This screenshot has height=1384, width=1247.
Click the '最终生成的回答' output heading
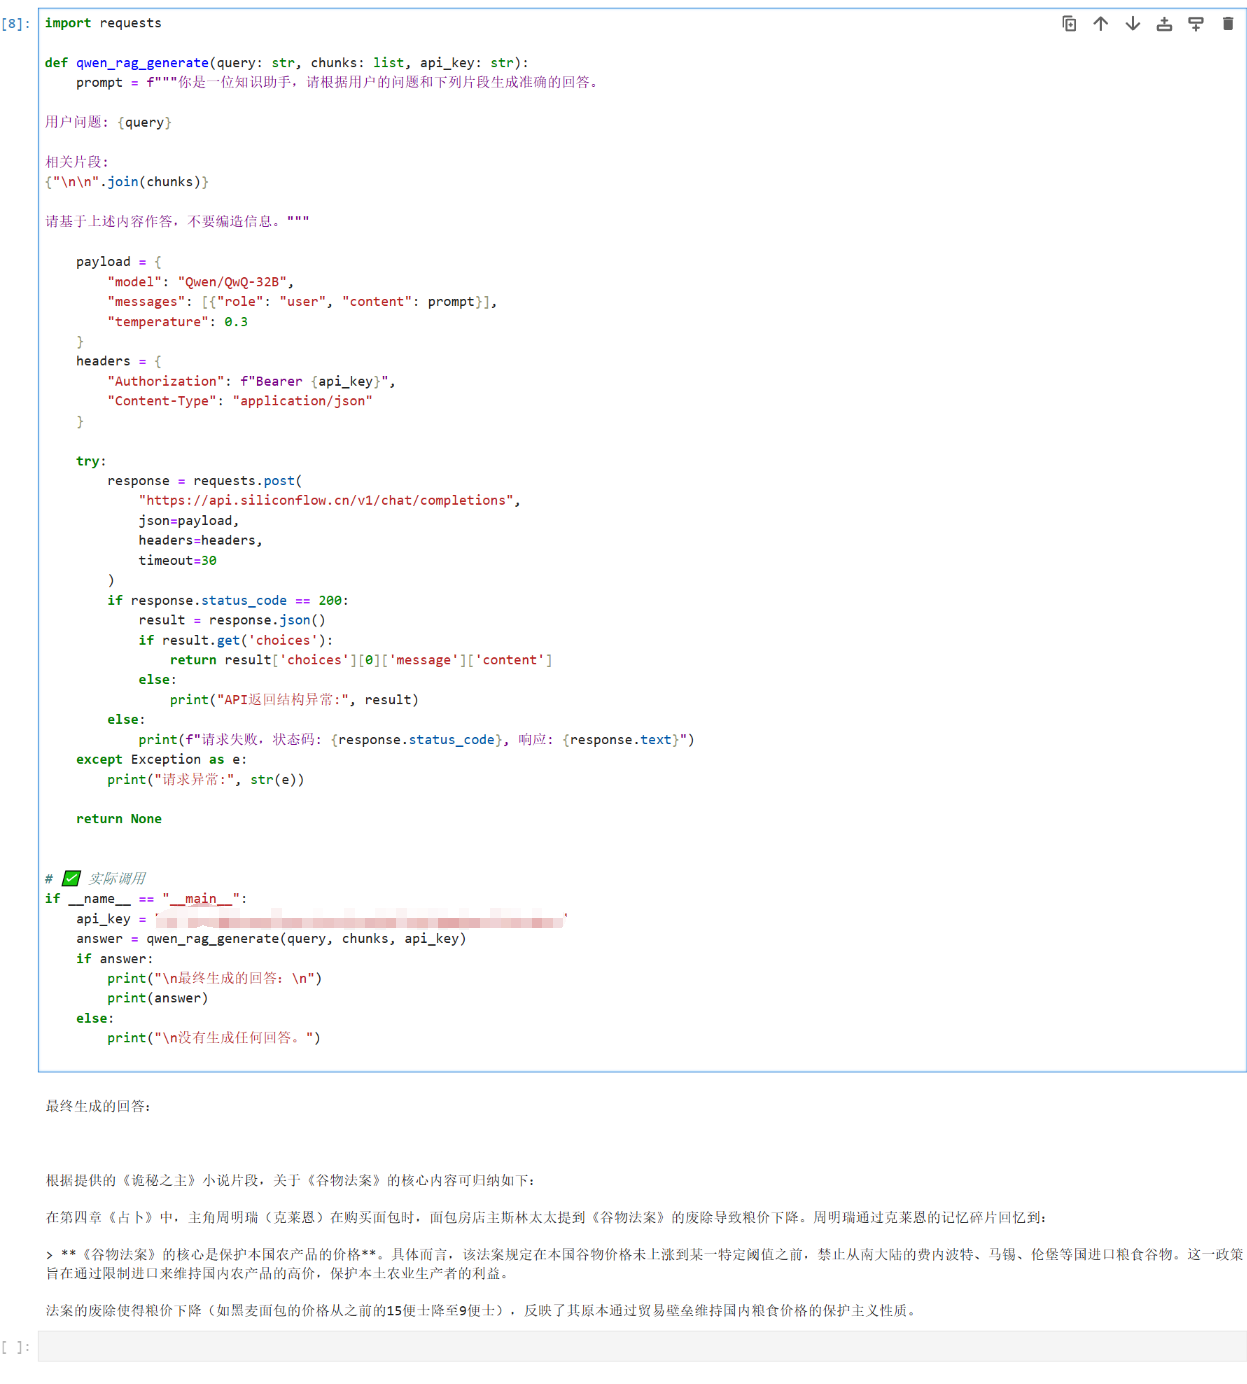pyautogui.click(x=98, y=1106)
